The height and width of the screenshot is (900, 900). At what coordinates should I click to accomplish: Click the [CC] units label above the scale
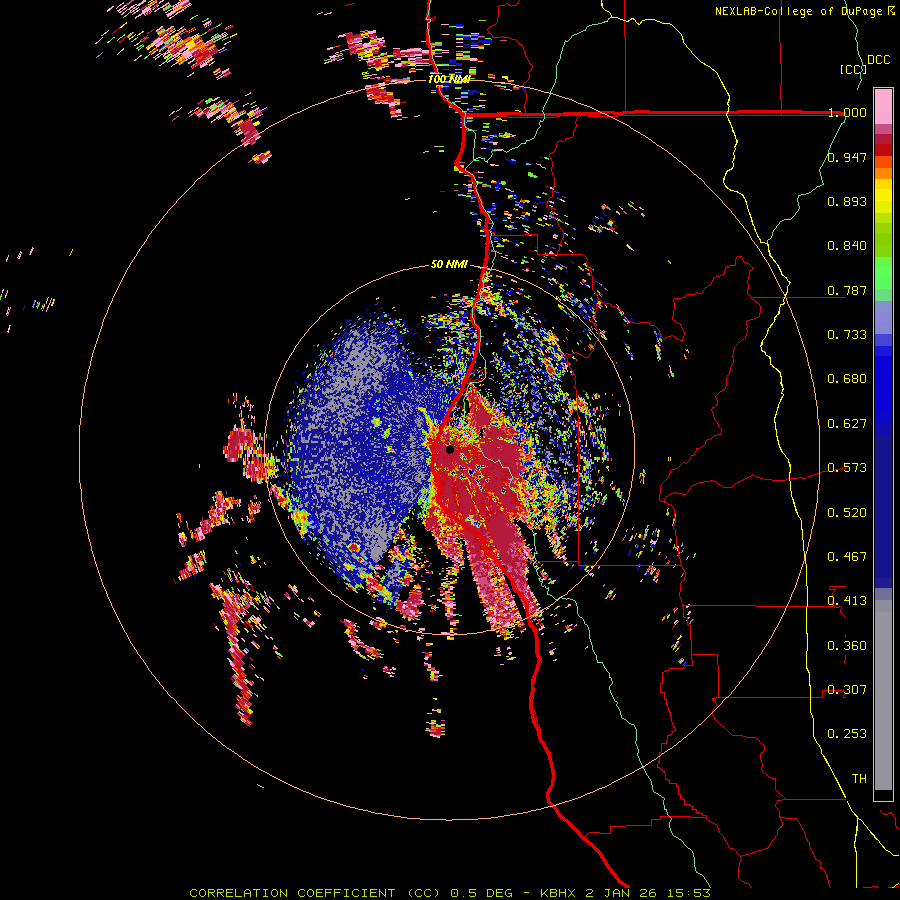[853, 69]
